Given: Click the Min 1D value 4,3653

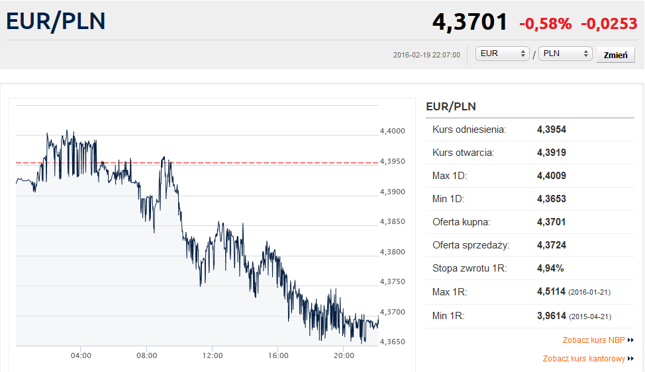Looking at the screenshot, I should (x=551, y=199).
